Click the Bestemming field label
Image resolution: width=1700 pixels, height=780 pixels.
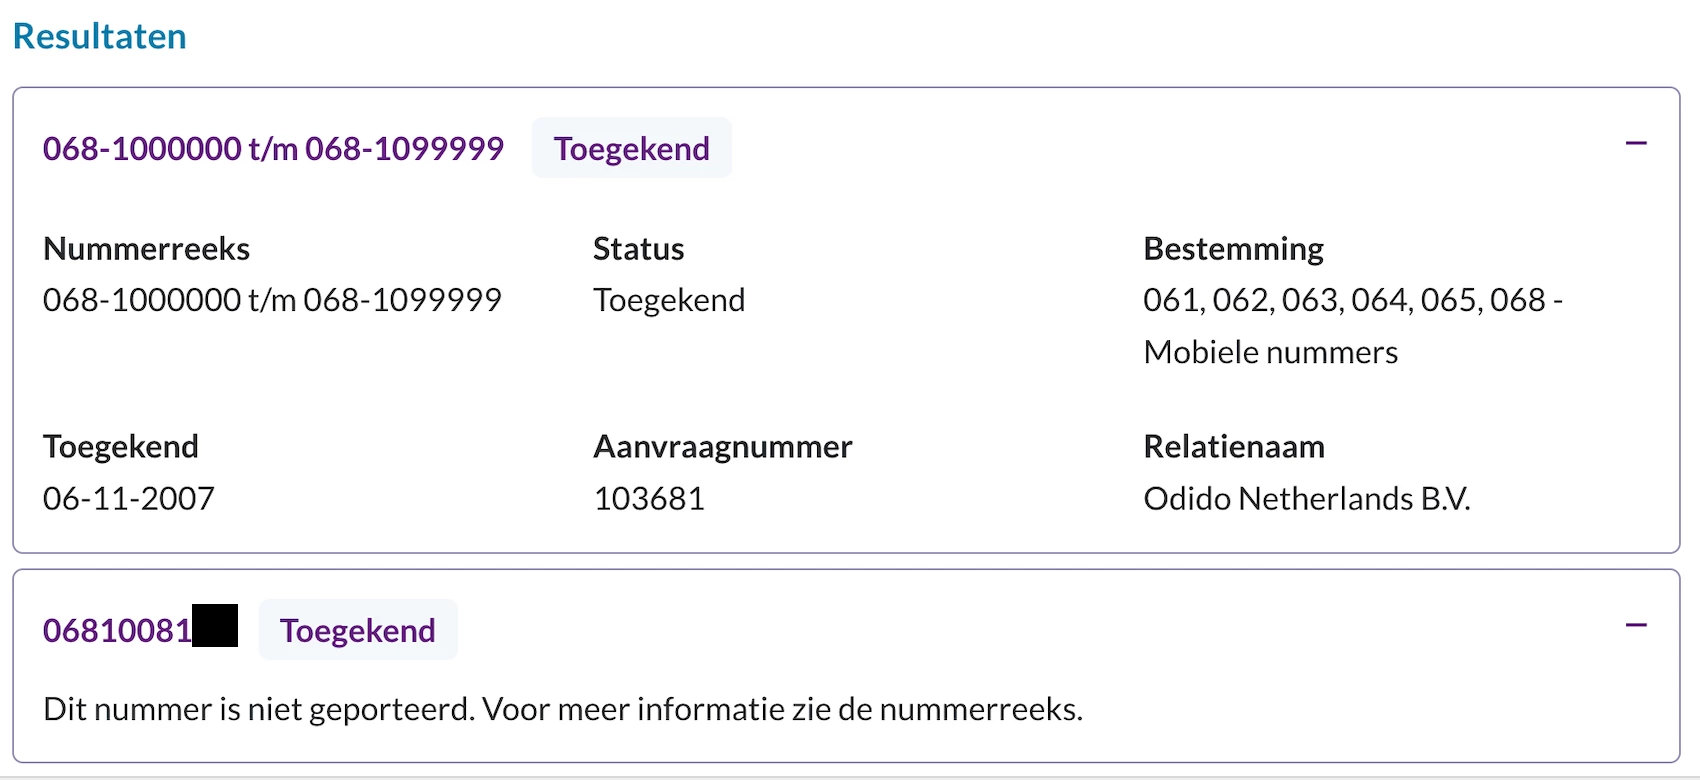1233,248
